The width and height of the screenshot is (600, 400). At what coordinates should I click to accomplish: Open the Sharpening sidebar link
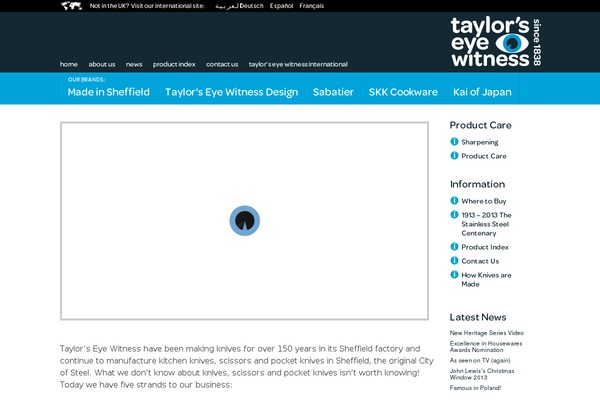tap(480, 142)
